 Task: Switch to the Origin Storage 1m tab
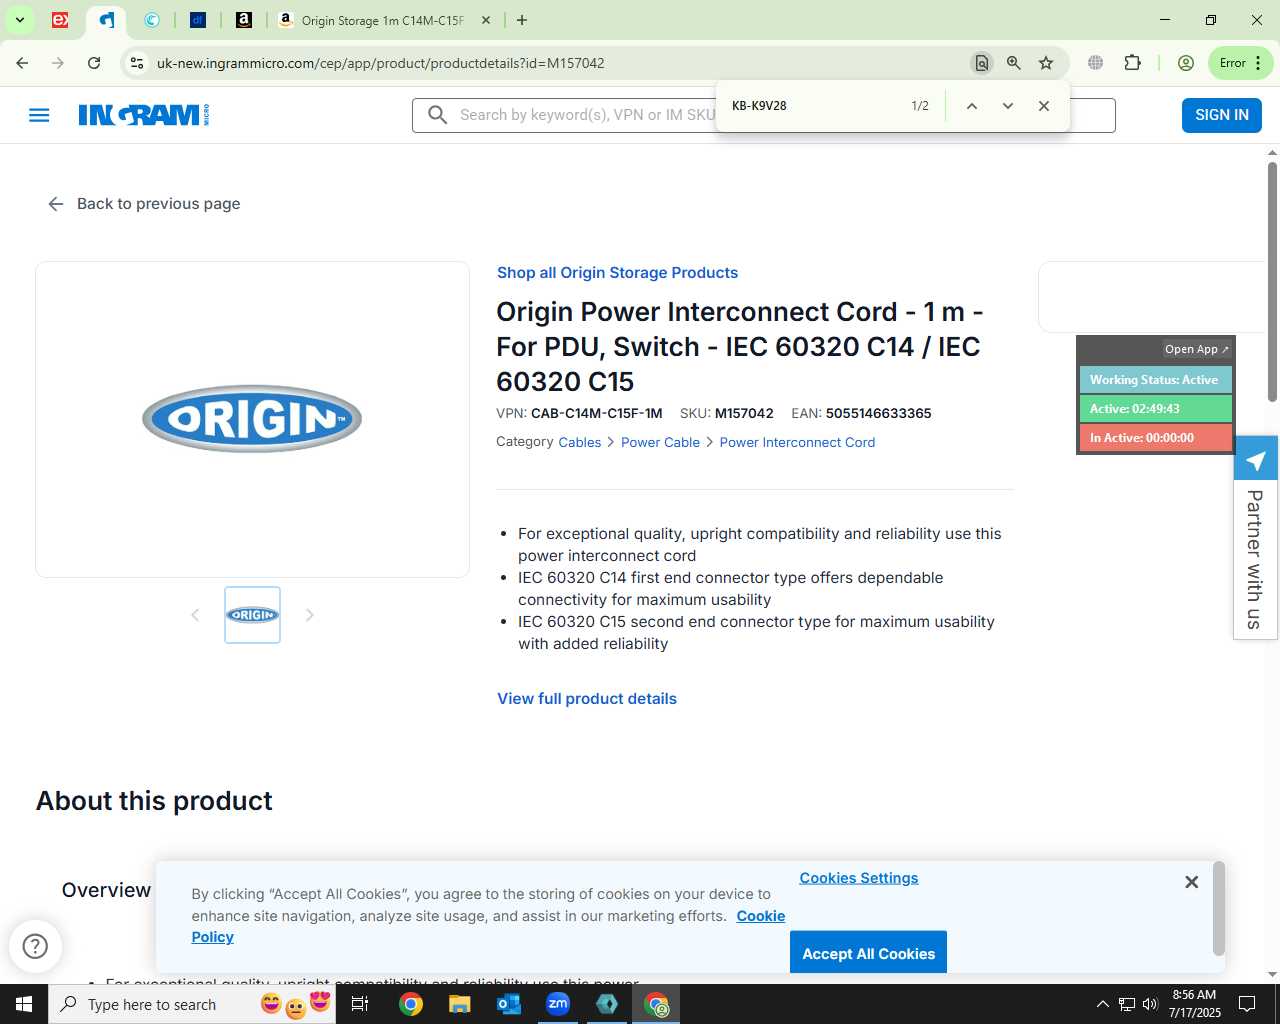tap(383, 20)
